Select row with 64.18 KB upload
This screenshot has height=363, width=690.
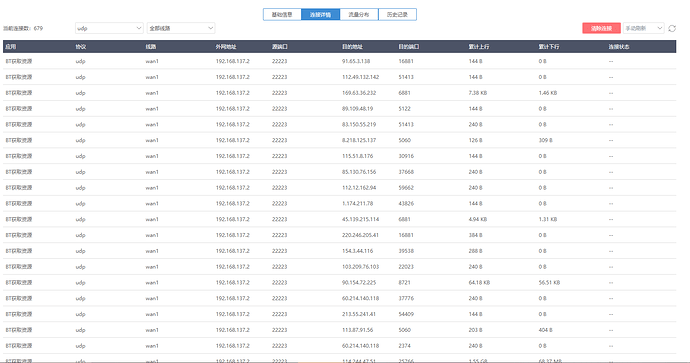339,282
